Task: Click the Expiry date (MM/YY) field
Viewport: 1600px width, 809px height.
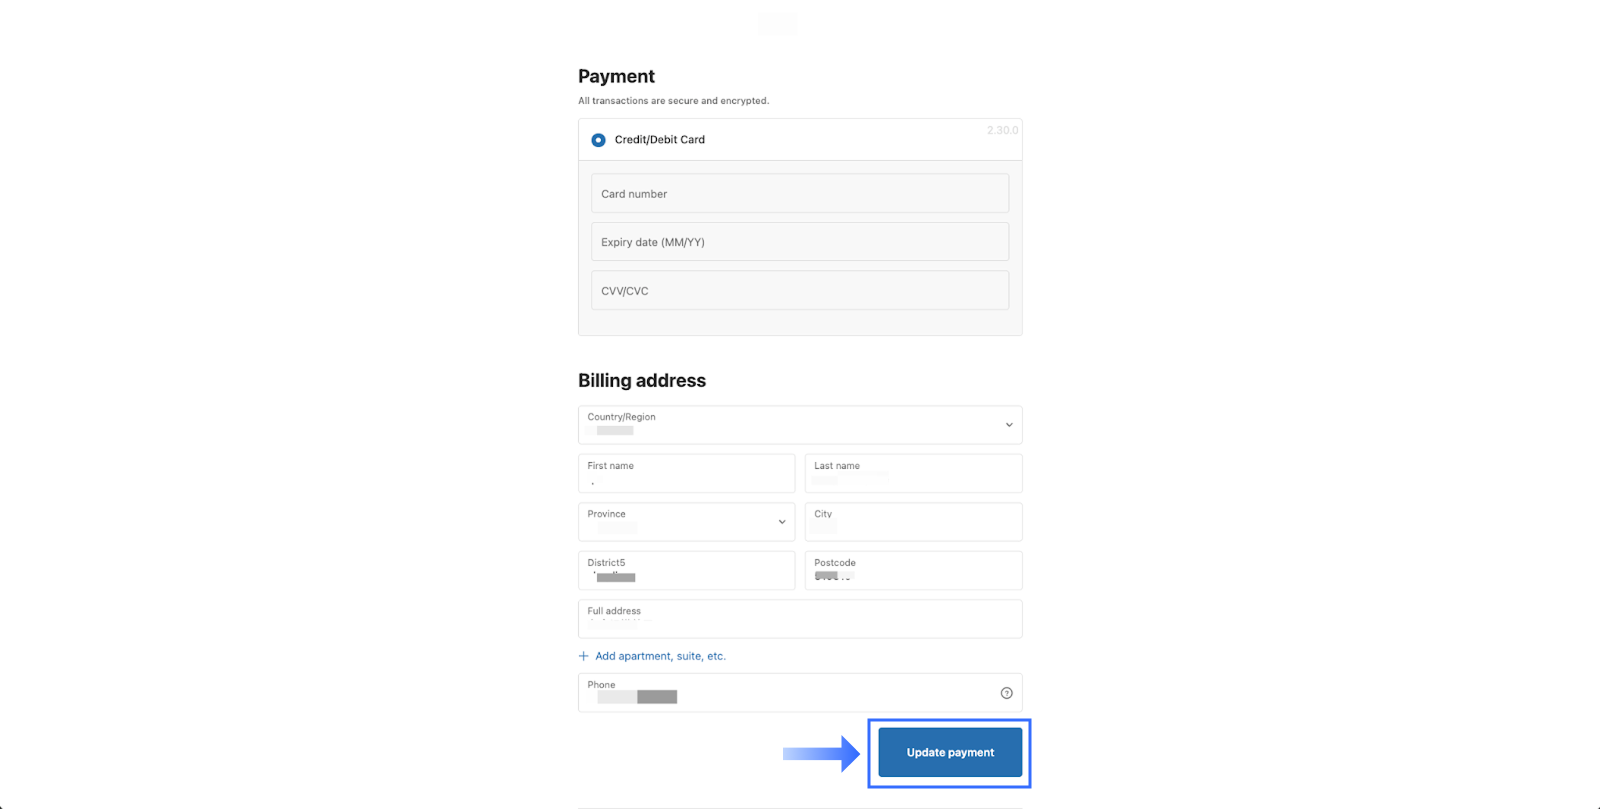Action: point(799,242)
